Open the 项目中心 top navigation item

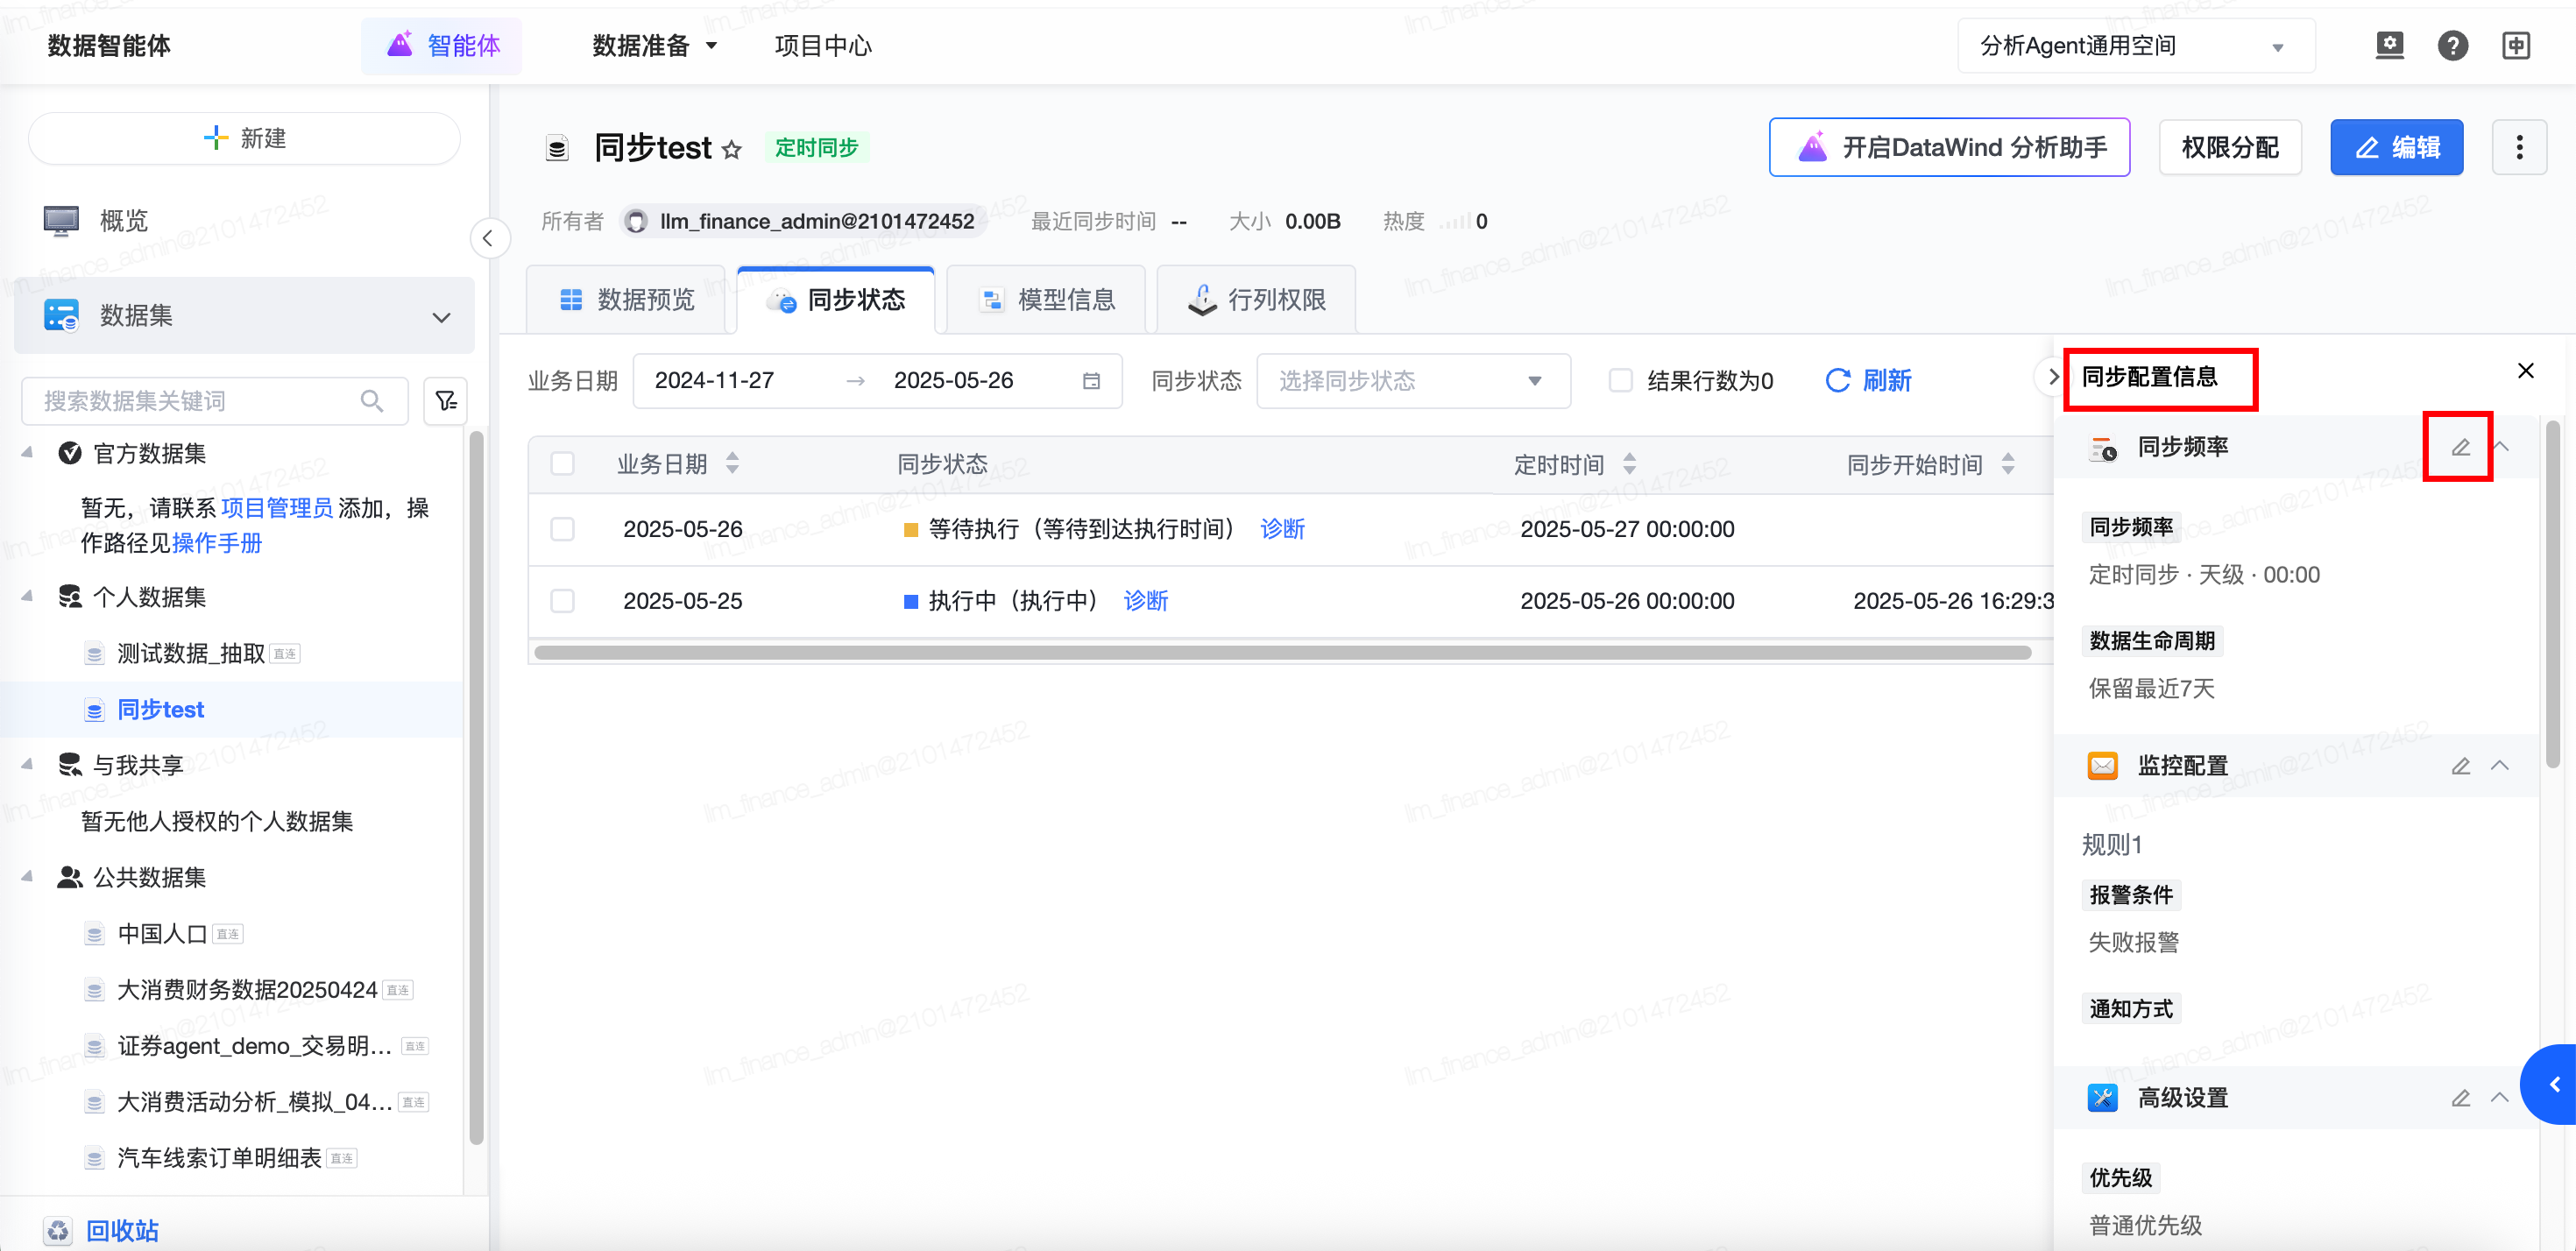823,46
